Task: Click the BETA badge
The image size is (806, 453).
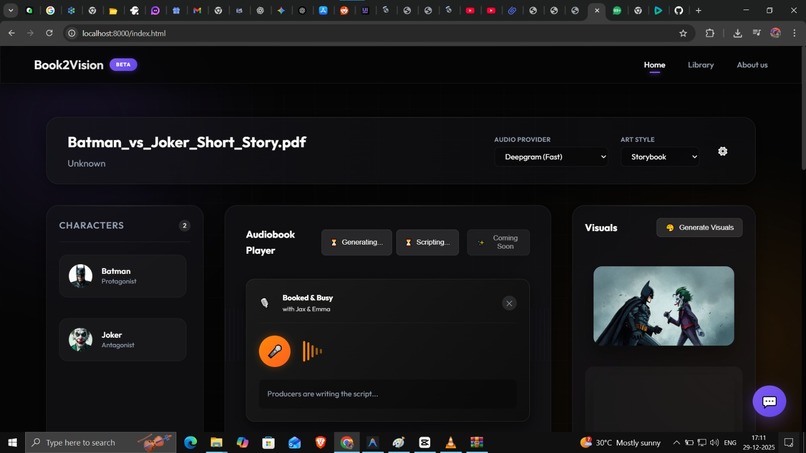Action: click(123, 65)
